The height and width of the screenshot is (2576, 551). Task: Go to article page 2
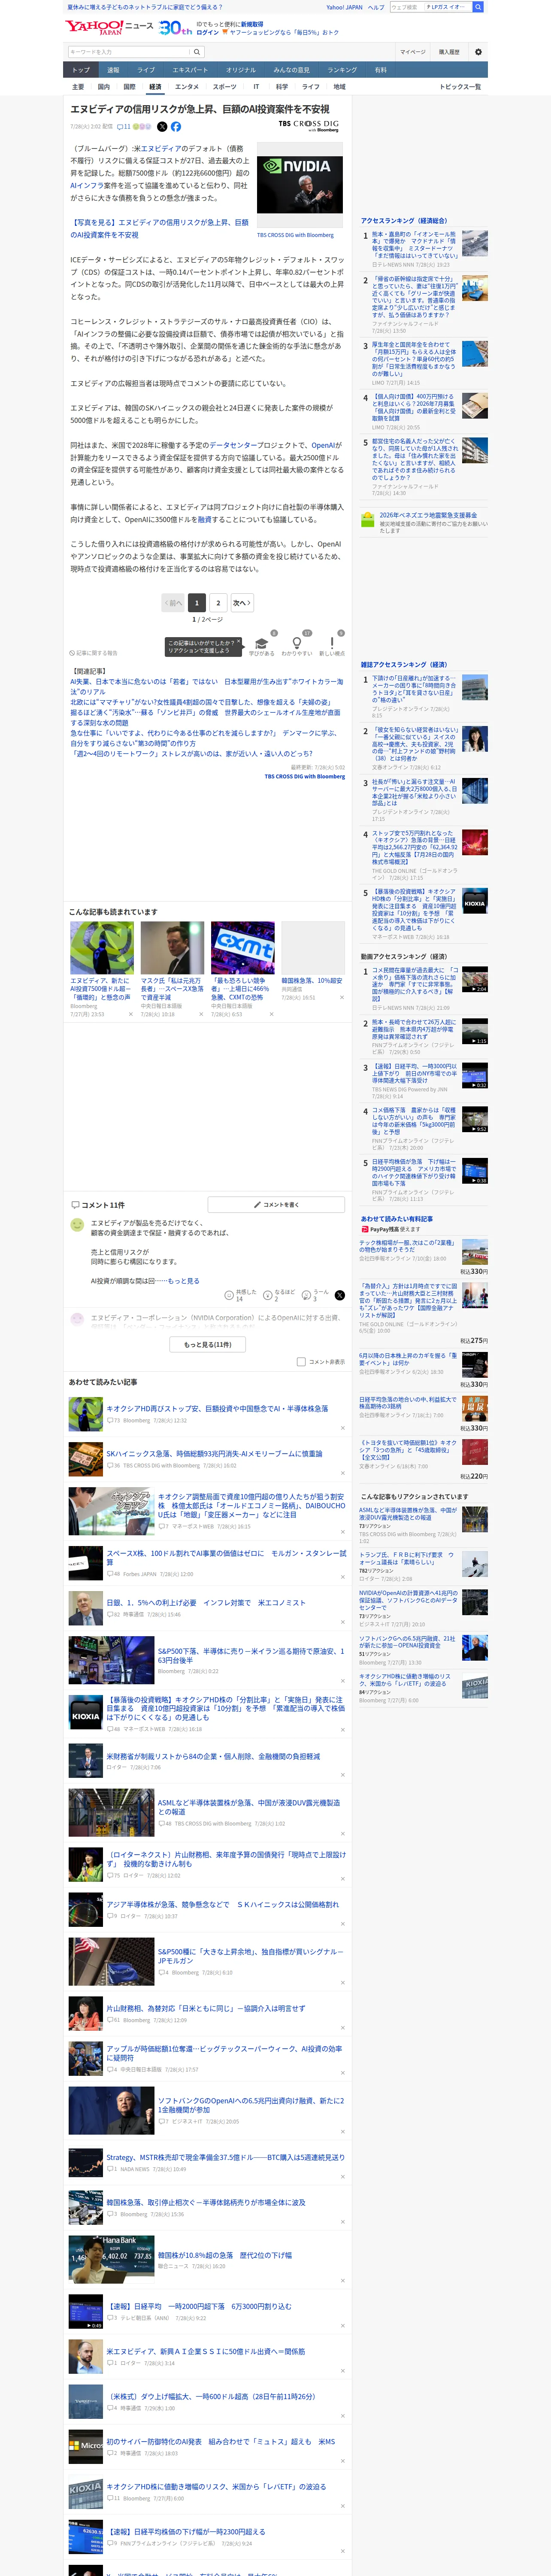pos(218,603)
